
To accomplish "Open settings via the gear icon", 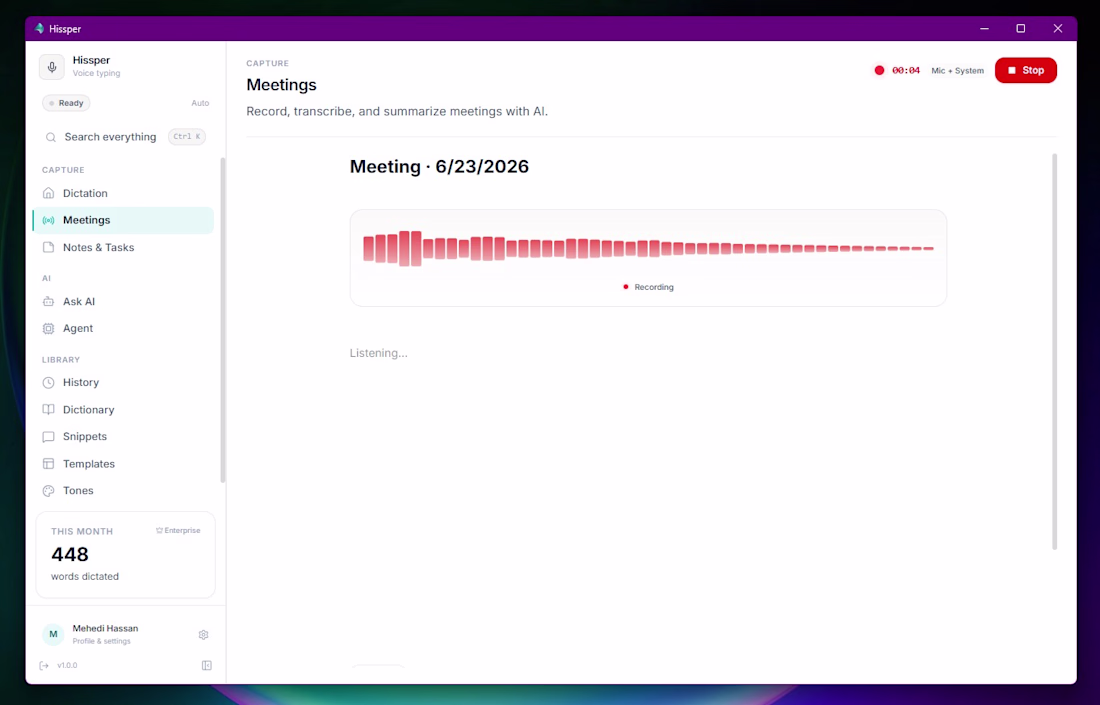I will coord(203,635).
